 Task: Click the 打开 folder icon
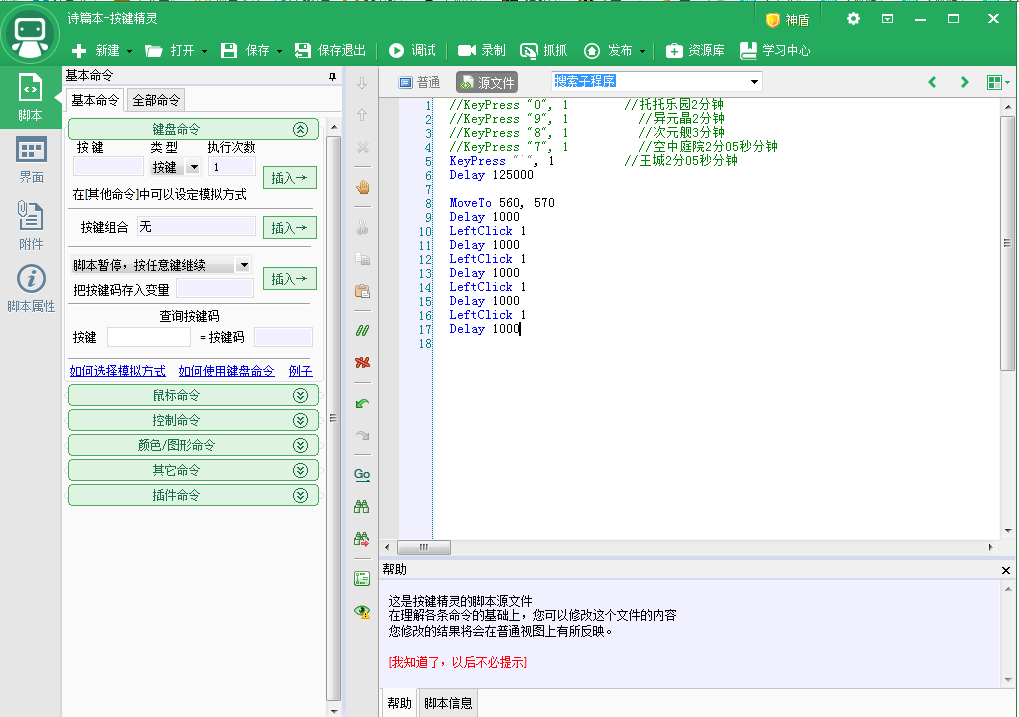(x=153, y=51)
